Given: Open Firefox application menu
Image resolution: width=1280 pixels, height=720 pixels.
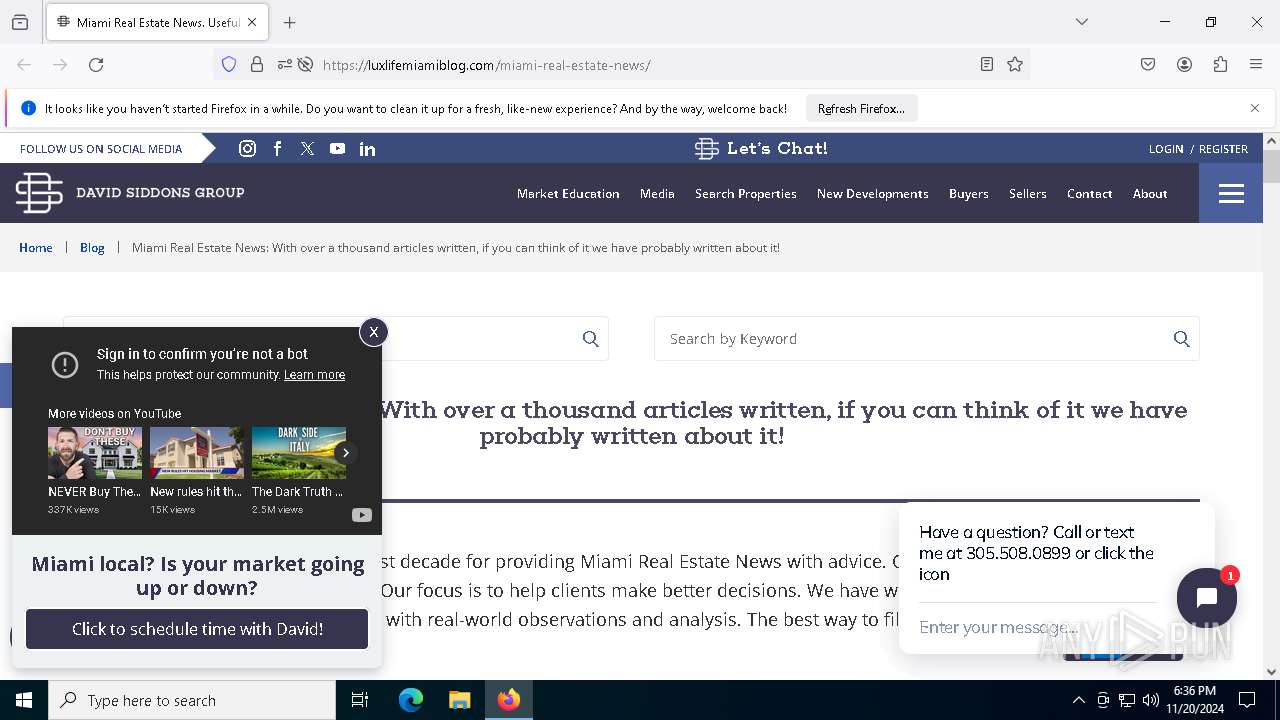Looking at the screenshot, I should [x=1256, y=65].
